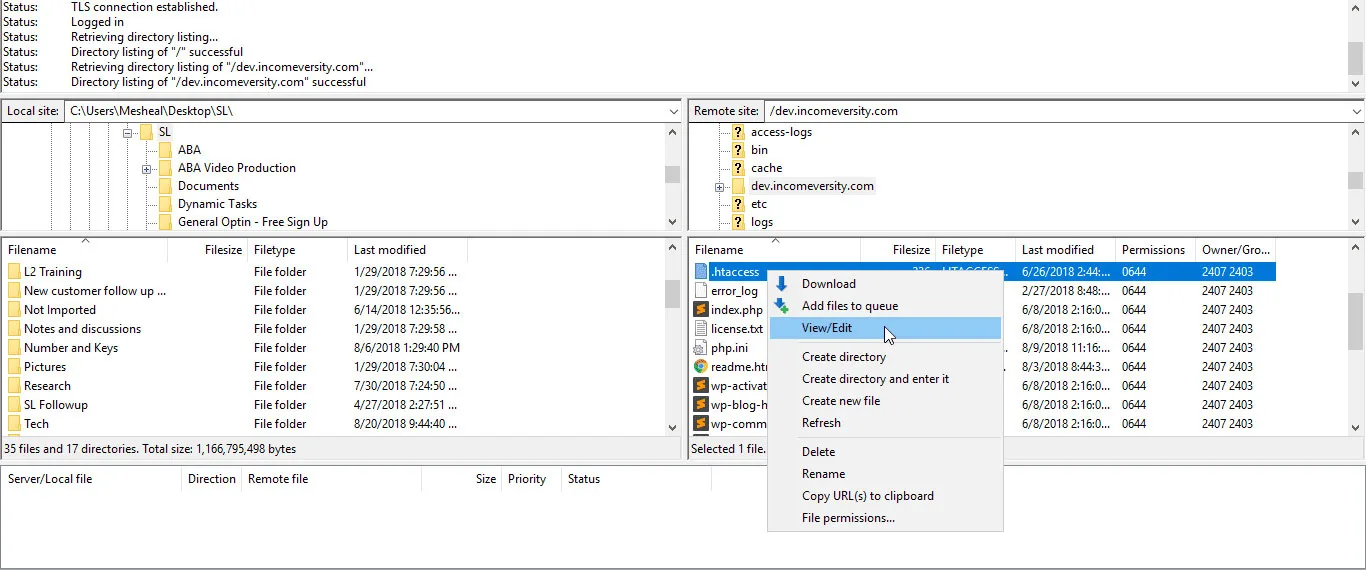Collapse the SL folder tree node

[128, 132]
